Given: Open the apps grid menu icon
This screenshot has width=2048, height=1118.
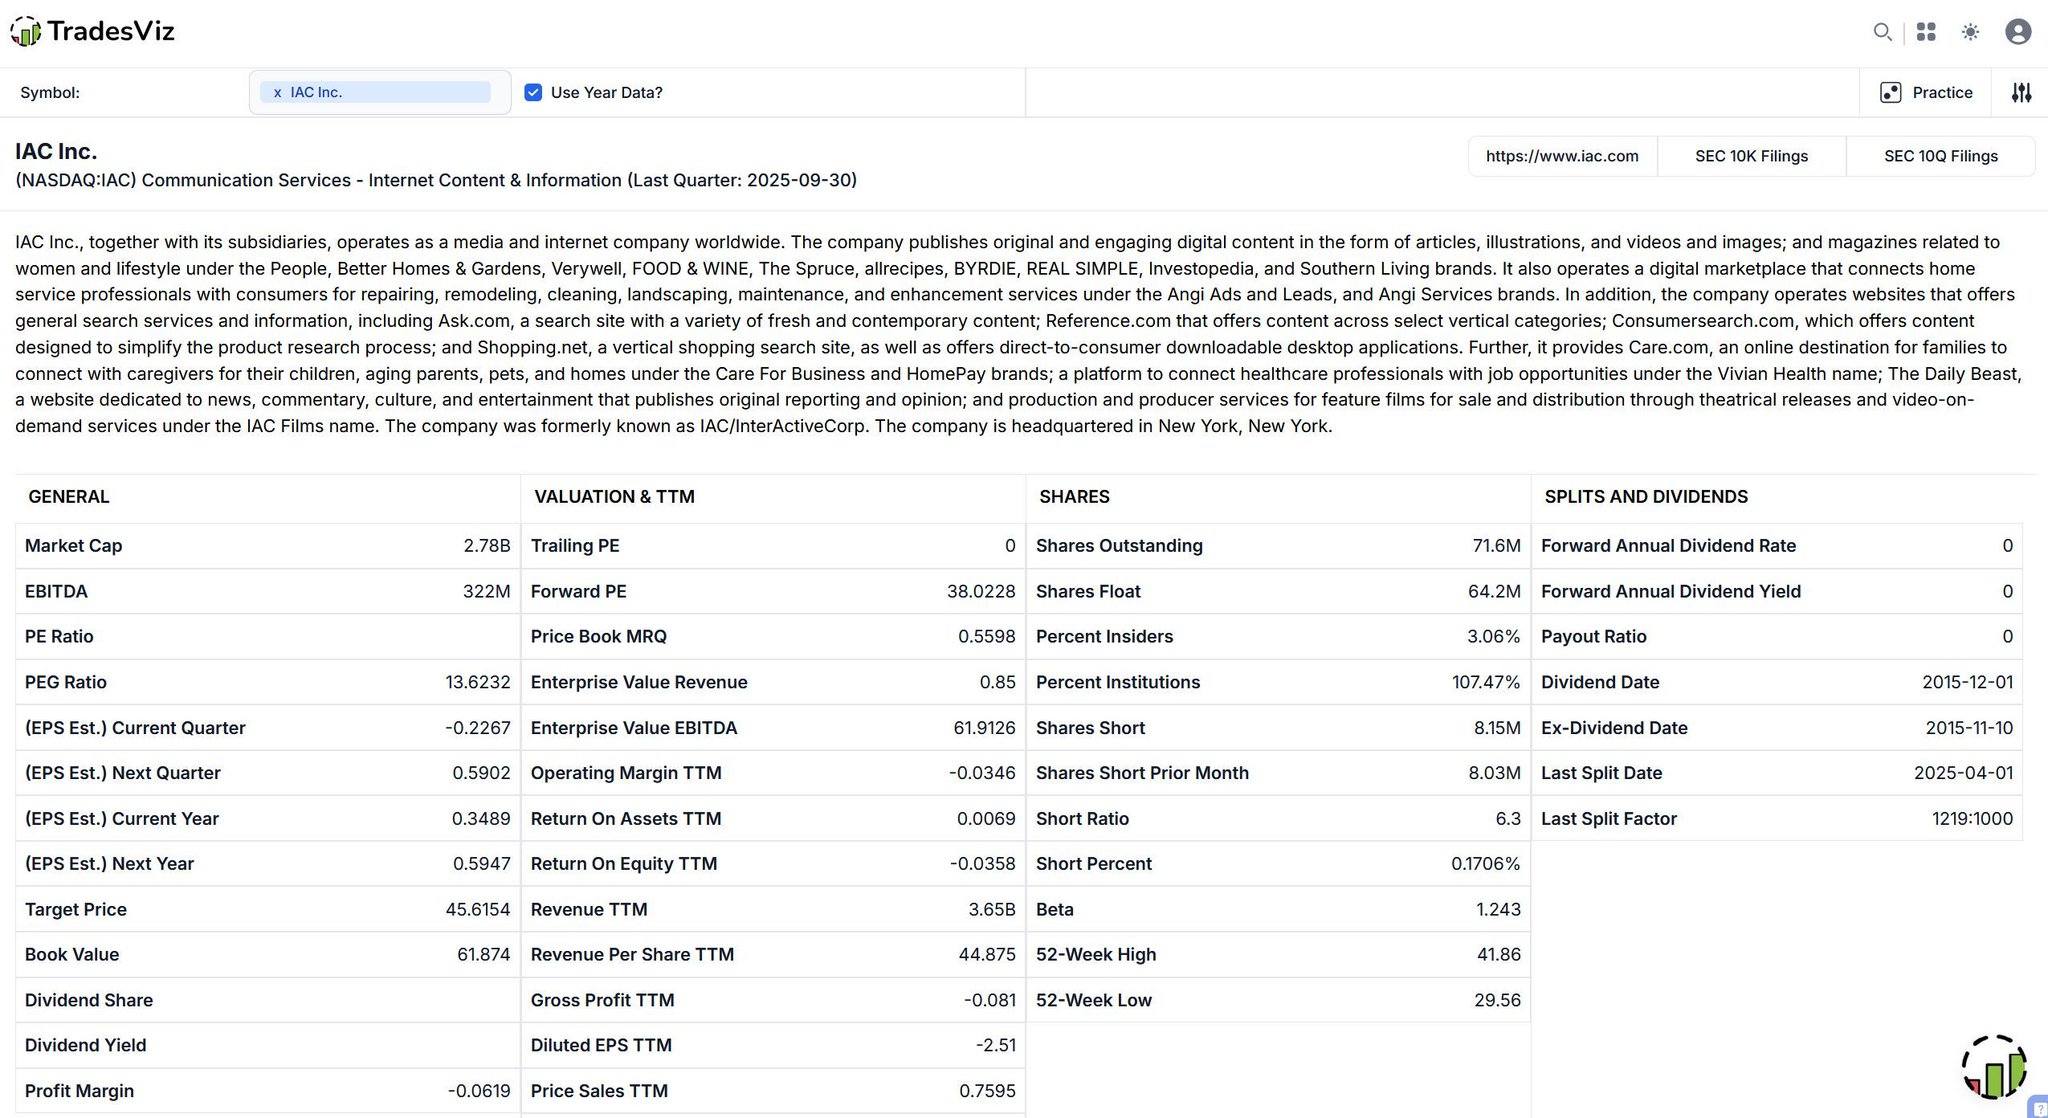Looking at the screenshot, I should 1926,32.
